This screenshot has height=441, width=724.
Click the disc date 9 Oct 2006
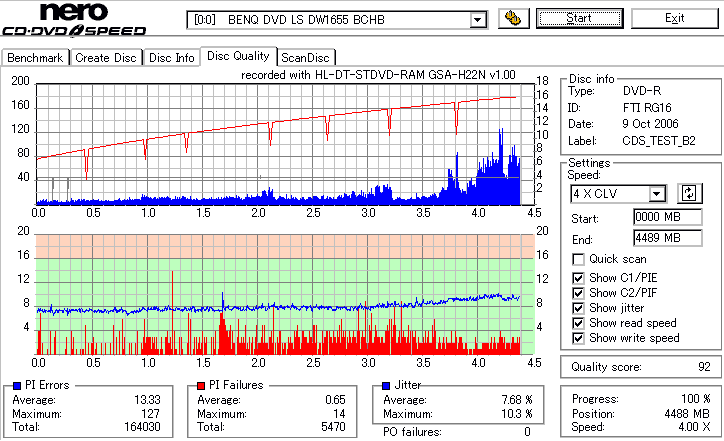tap(650, 124)
